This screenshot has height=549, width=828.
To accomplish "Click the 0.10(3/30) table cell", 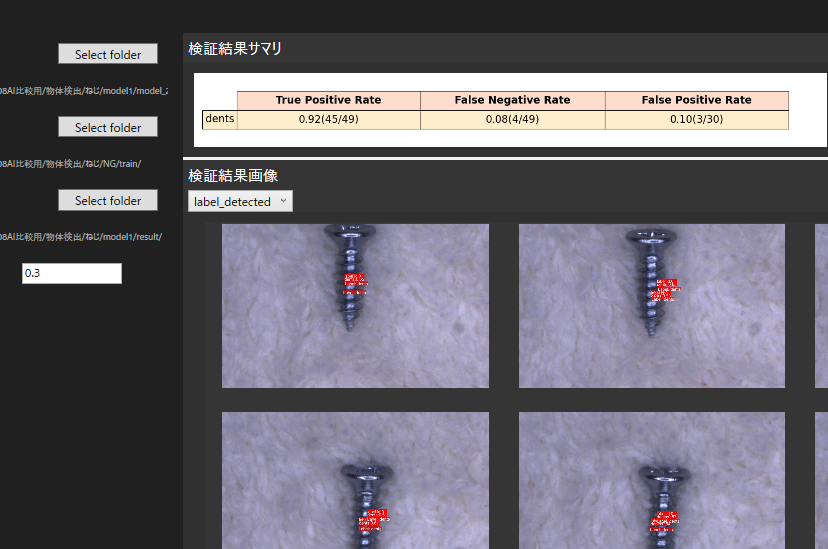I will (696, 120).
